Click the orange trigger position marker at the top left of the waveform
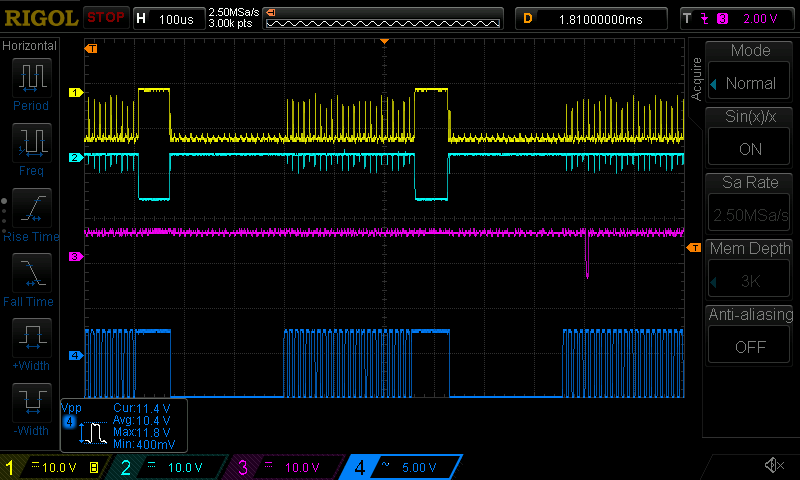 [91, 48]
